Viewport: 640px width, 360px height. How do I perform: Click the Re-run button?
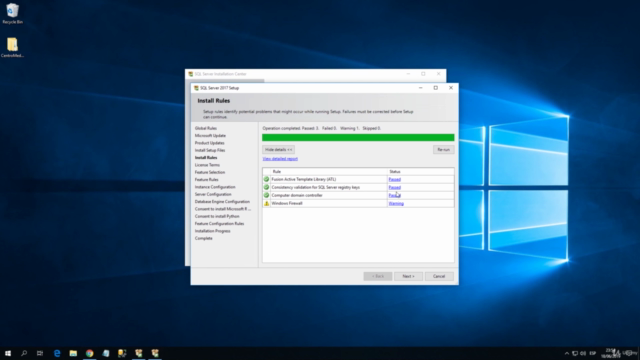pyautogui.click(x=443, y=149)
